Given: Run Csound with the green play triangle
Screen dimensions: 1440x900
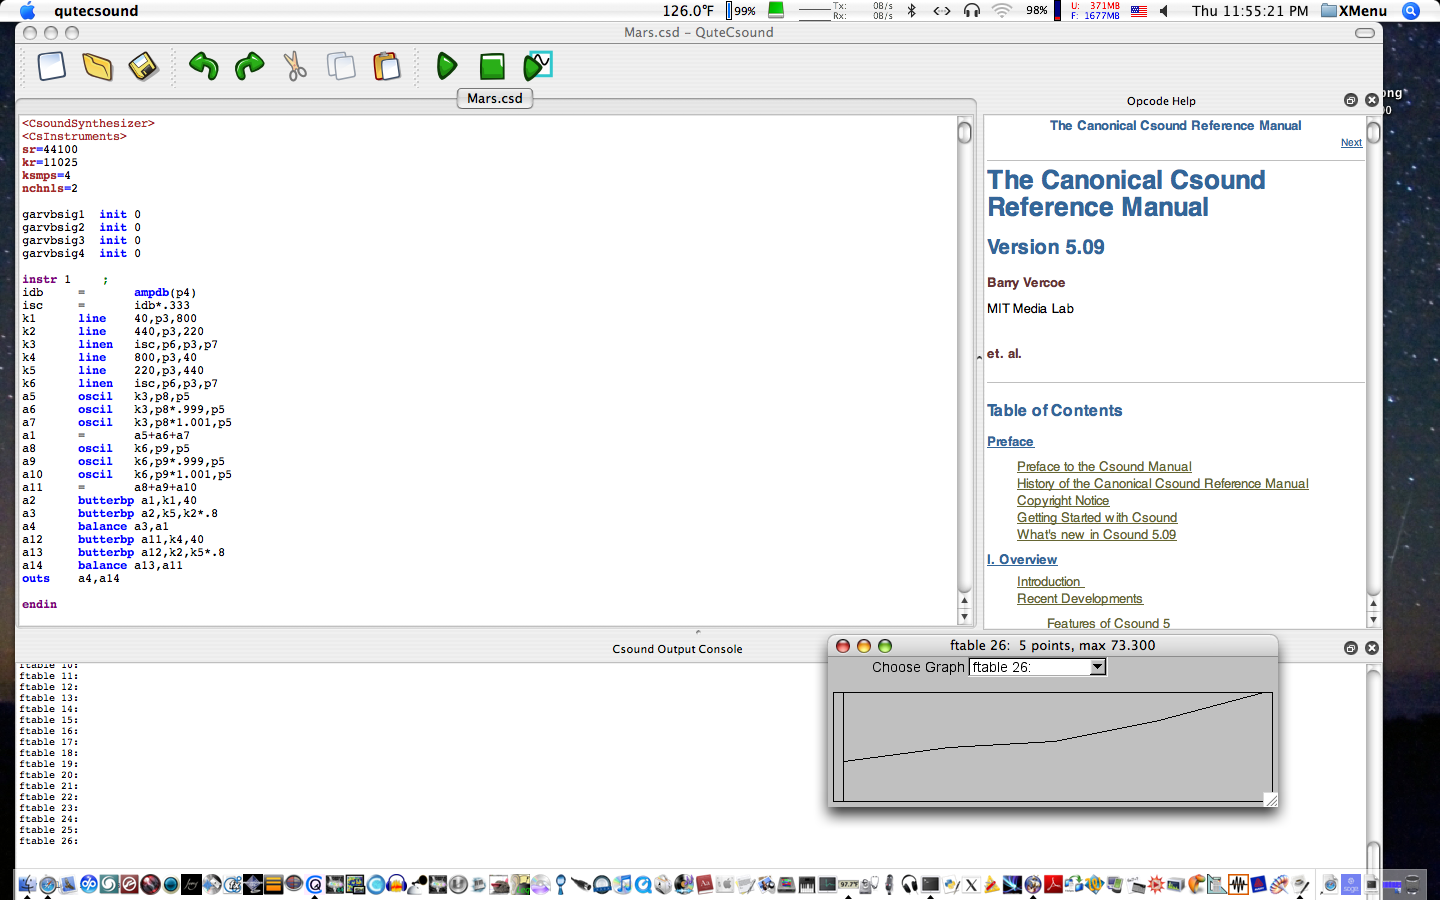Looking at the screenshot, I should click(x=447, y=67).
